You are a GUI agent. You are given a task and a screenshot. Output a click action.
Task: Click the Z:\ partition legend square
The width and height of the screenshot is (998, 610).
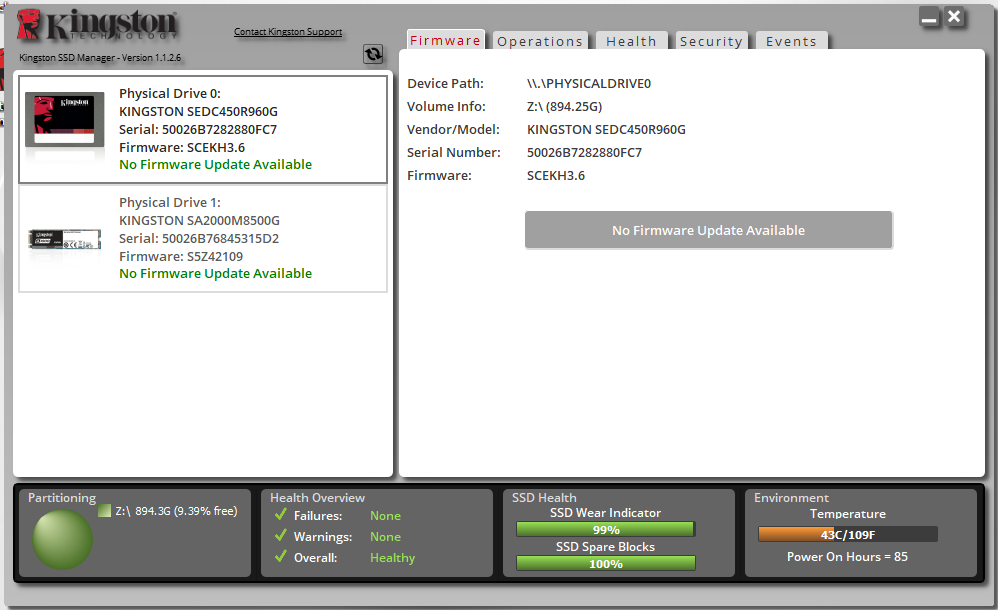(104, 511)
